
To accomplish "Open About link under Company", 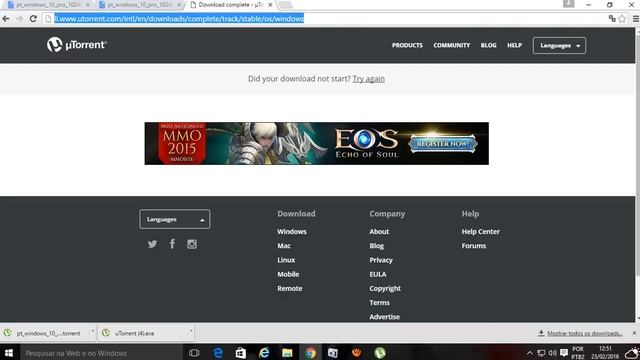I will coord(379,231).
